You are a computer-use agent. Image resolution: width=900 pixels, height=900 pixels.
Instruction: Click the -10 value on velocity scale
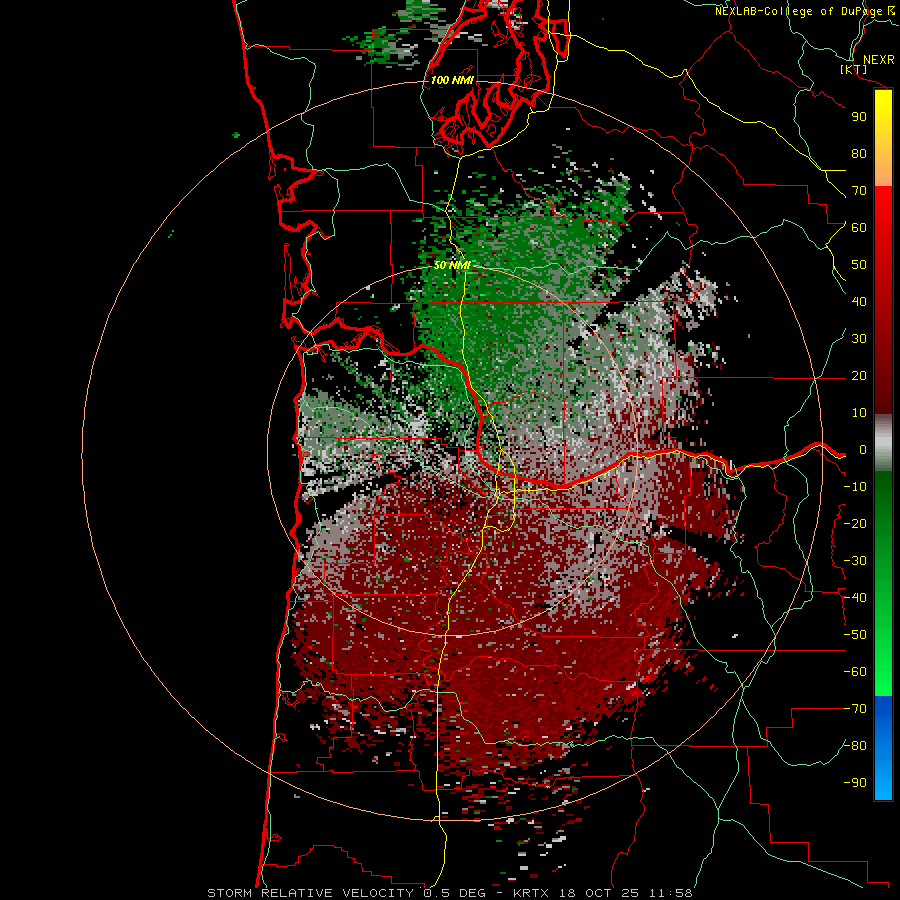coord(855,487)
